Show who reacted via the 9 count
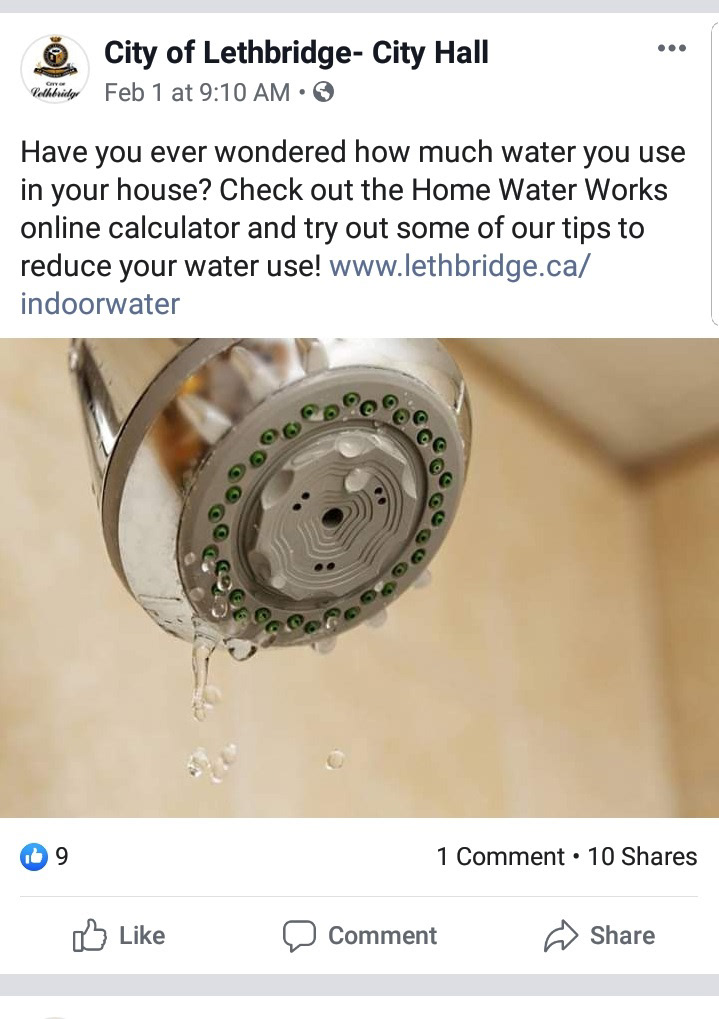This screenshot has width=719, height=1019. point(62,857)
